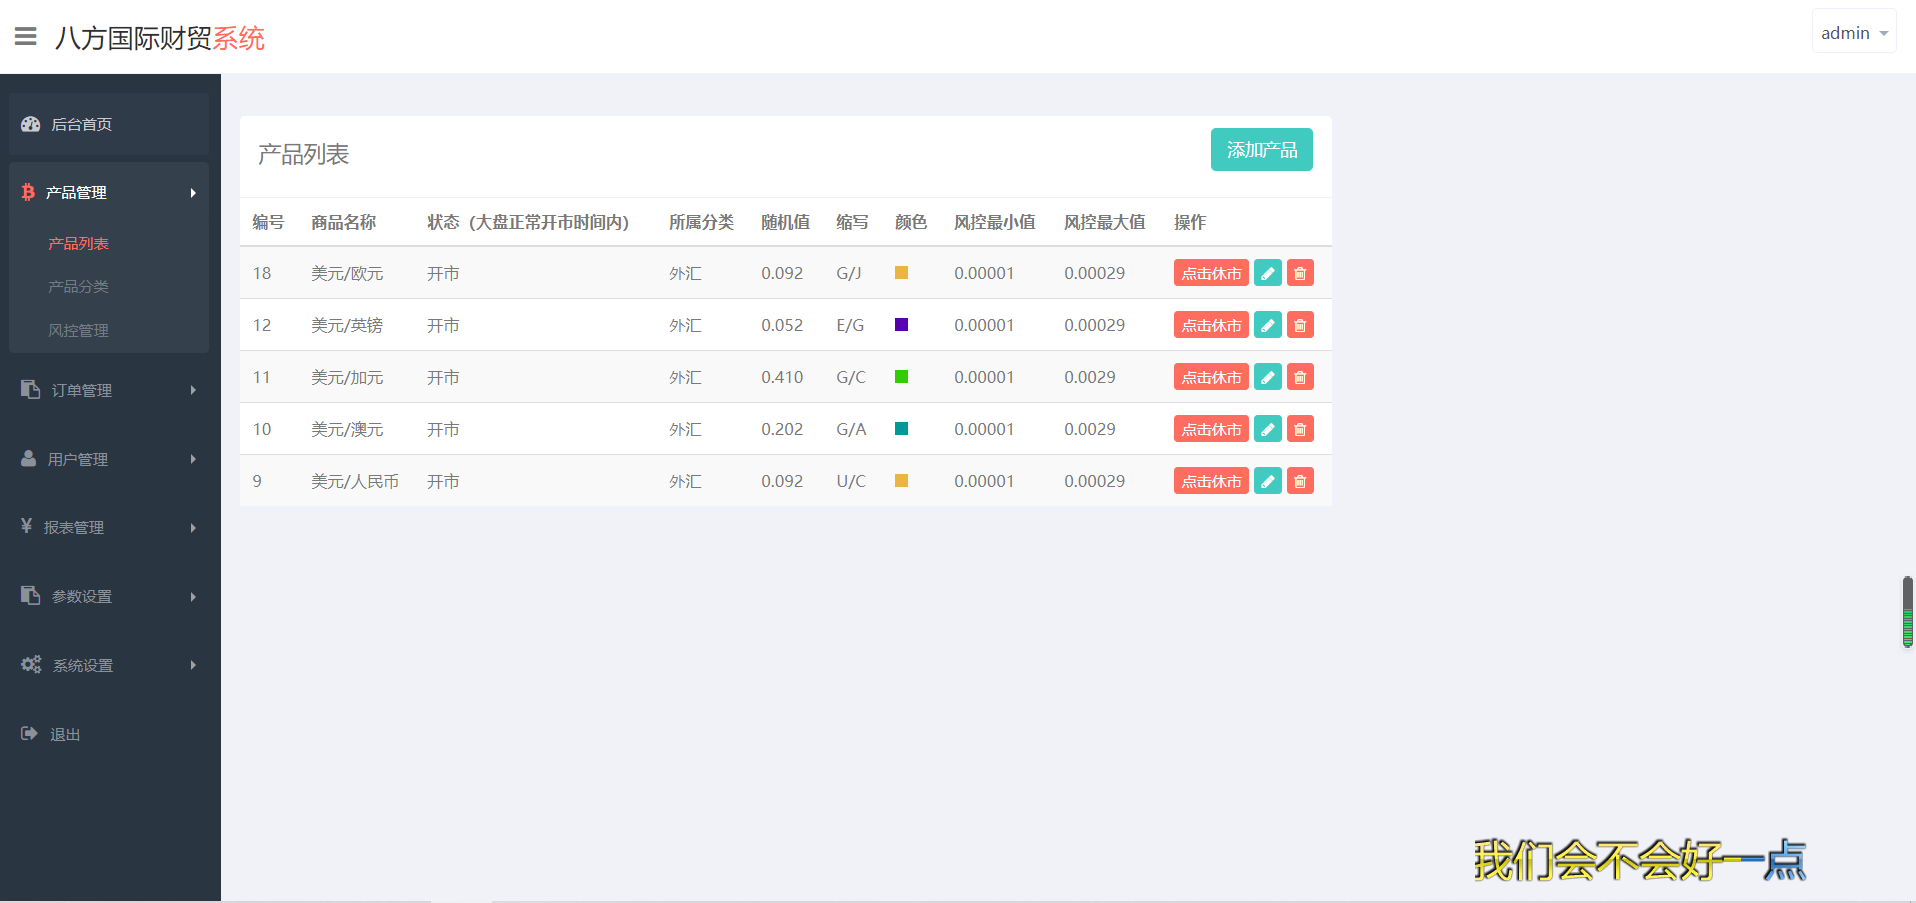The image size is (1916, 903).
Task: Click edit pencil icon for 美元/人民币
Action: 1267,481
